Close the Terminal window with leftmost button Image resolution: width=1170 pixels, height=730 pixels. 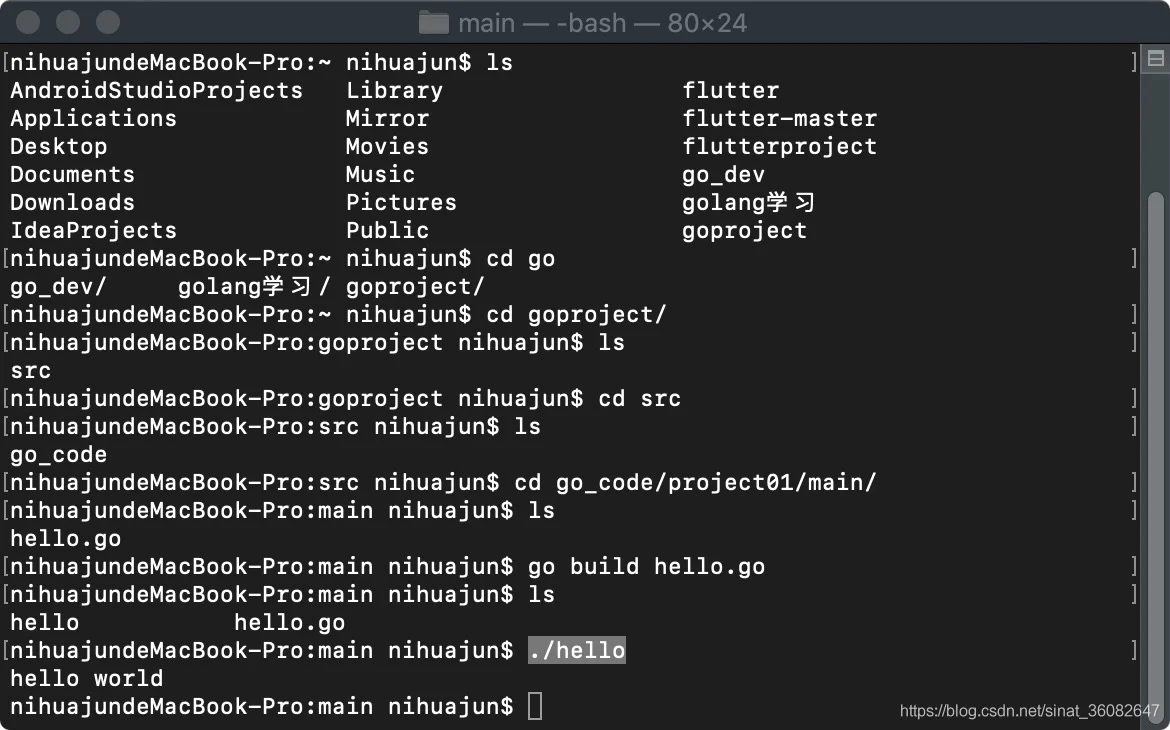29,22
